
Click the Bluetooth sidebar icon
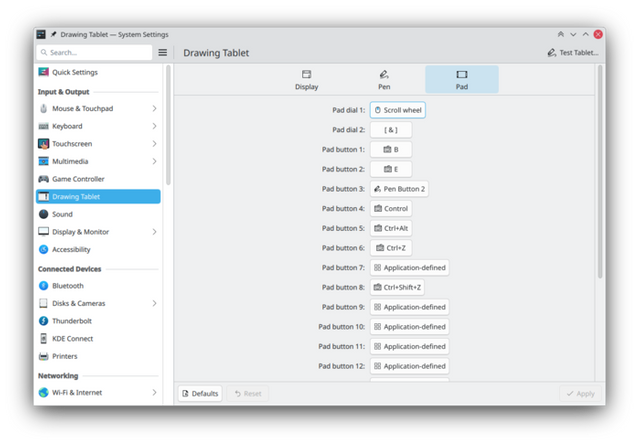(x=43, y=286)
